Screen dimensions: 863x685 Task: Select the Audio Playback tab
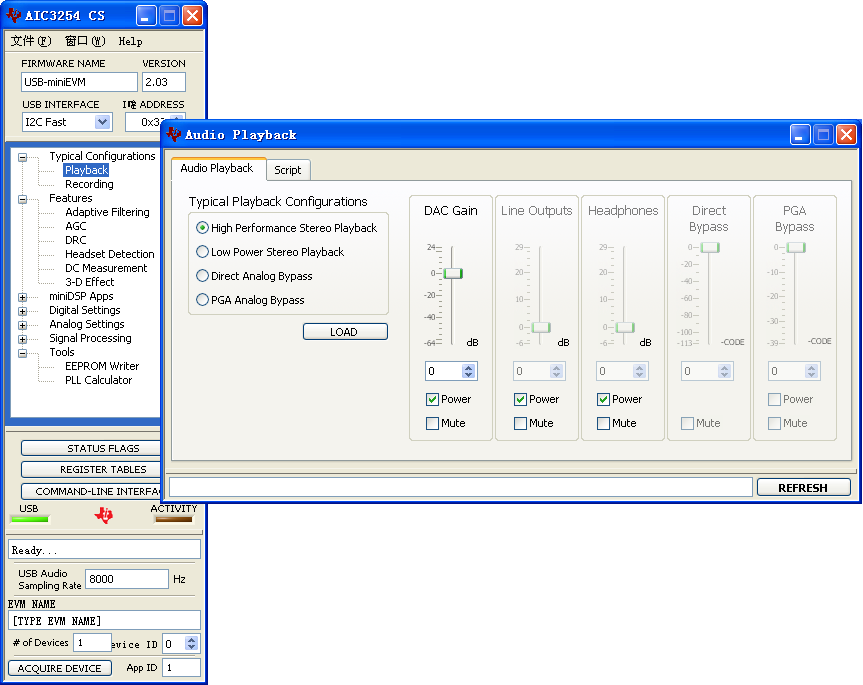click(217, 168)
